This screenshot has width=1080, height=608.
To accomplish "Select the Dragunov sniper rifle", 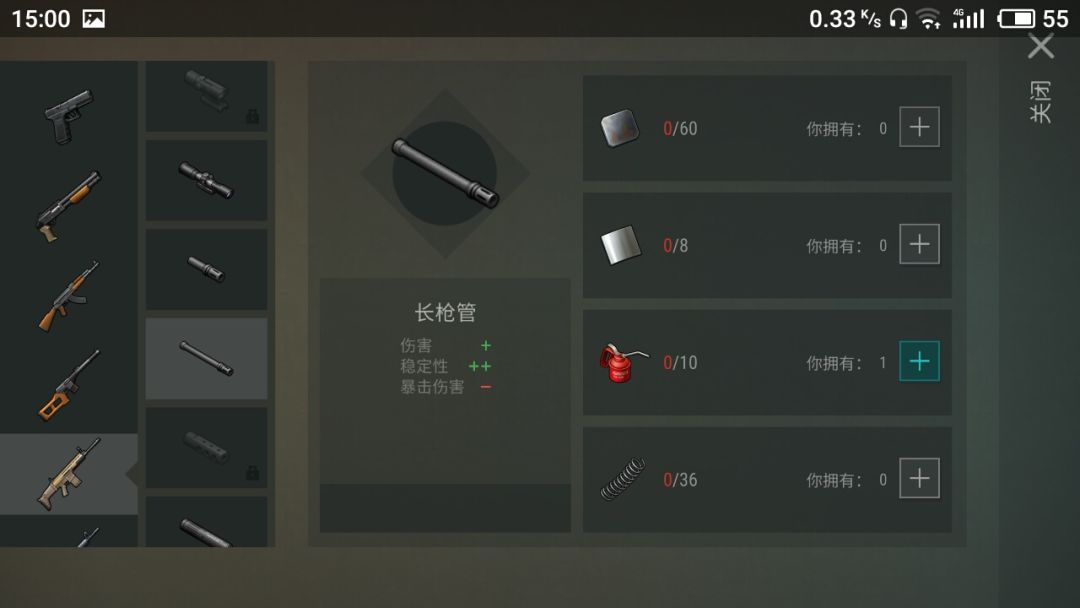I will [69, 384].
